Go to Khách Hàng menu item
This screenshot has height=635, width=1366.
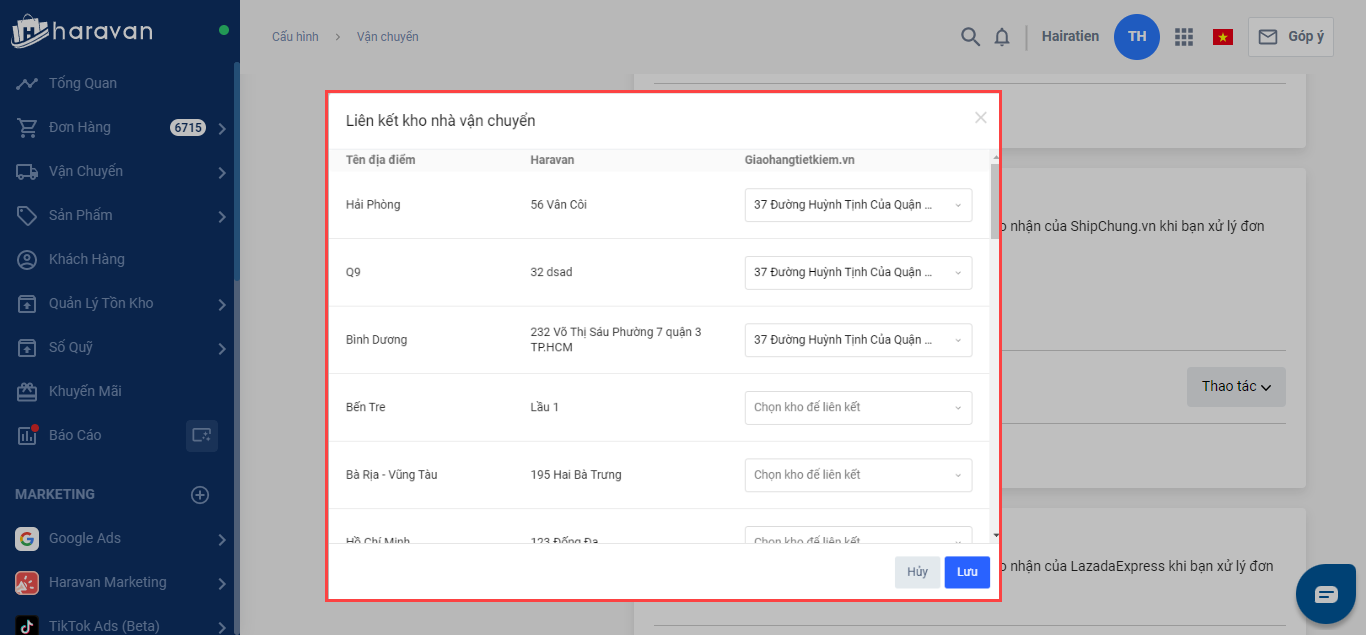pos(87,259)
